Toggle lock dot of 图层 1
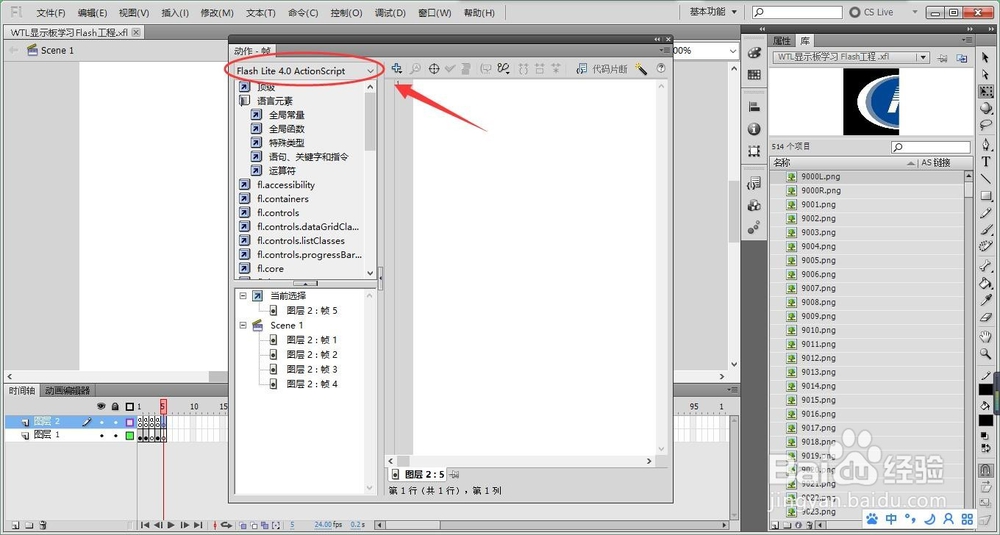The height and width of the screenshot is (535, 1000). tap(115, 436)
